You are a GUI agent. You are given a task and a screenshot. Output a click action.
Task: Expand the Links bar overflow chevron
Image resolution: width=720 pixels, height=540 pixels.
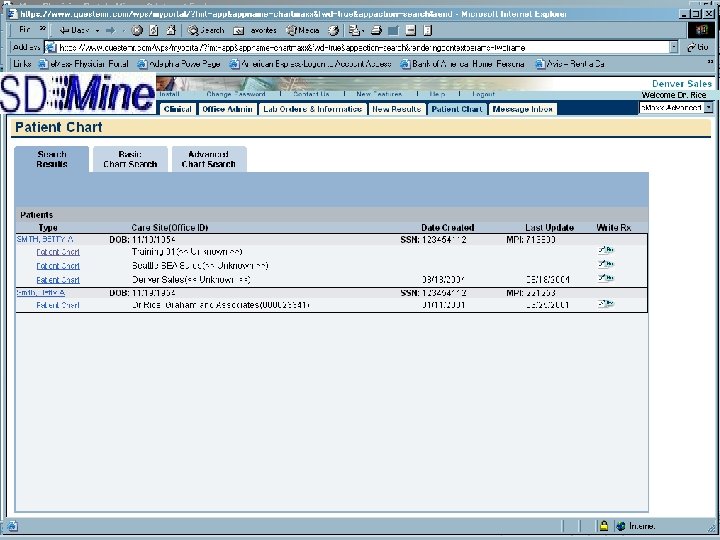pos(711,61)
